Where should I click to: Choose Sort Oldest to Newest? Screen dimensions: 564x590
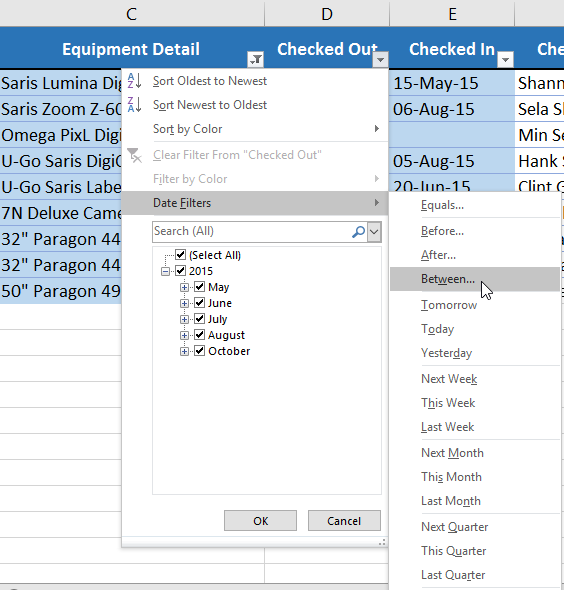pyautogui.click(x=255, y=81)
